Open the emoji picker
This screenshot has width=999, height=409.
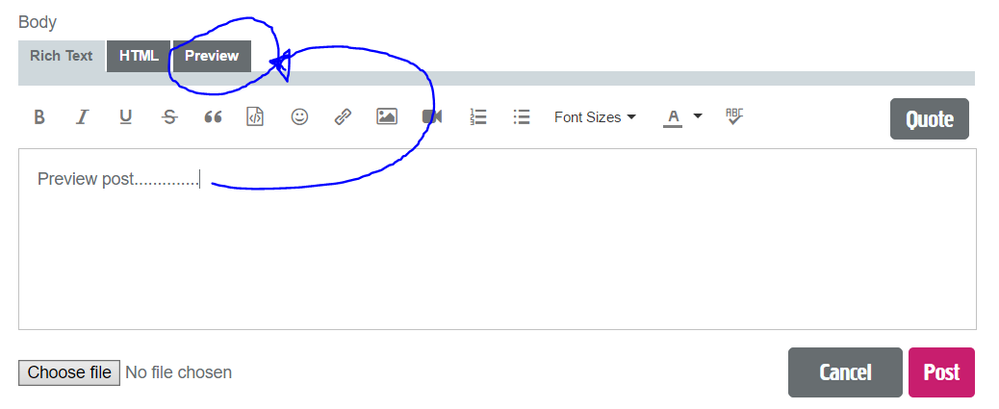click(299, 117)
